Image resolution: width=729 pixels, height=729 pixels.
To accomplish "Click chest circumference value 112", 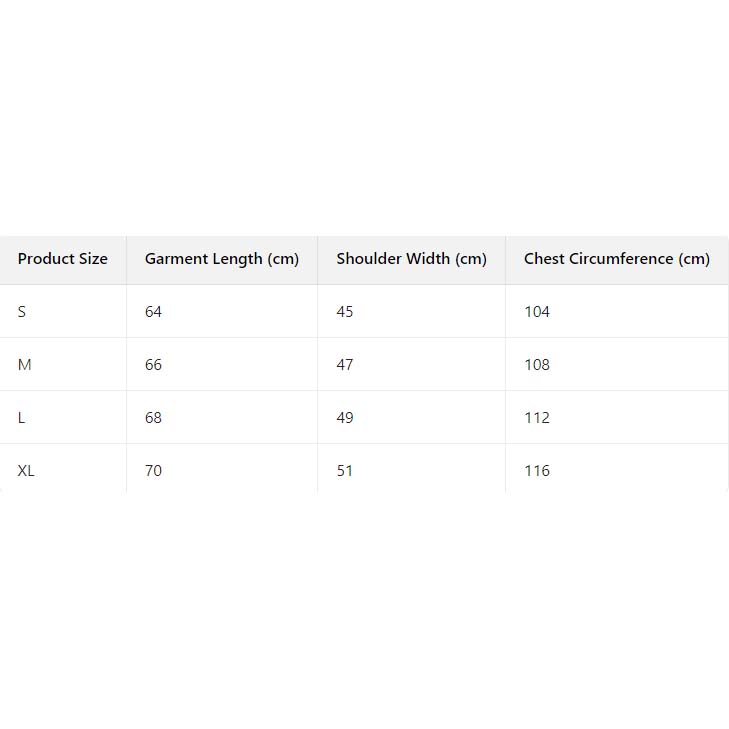I will click(x=537, y=418).
